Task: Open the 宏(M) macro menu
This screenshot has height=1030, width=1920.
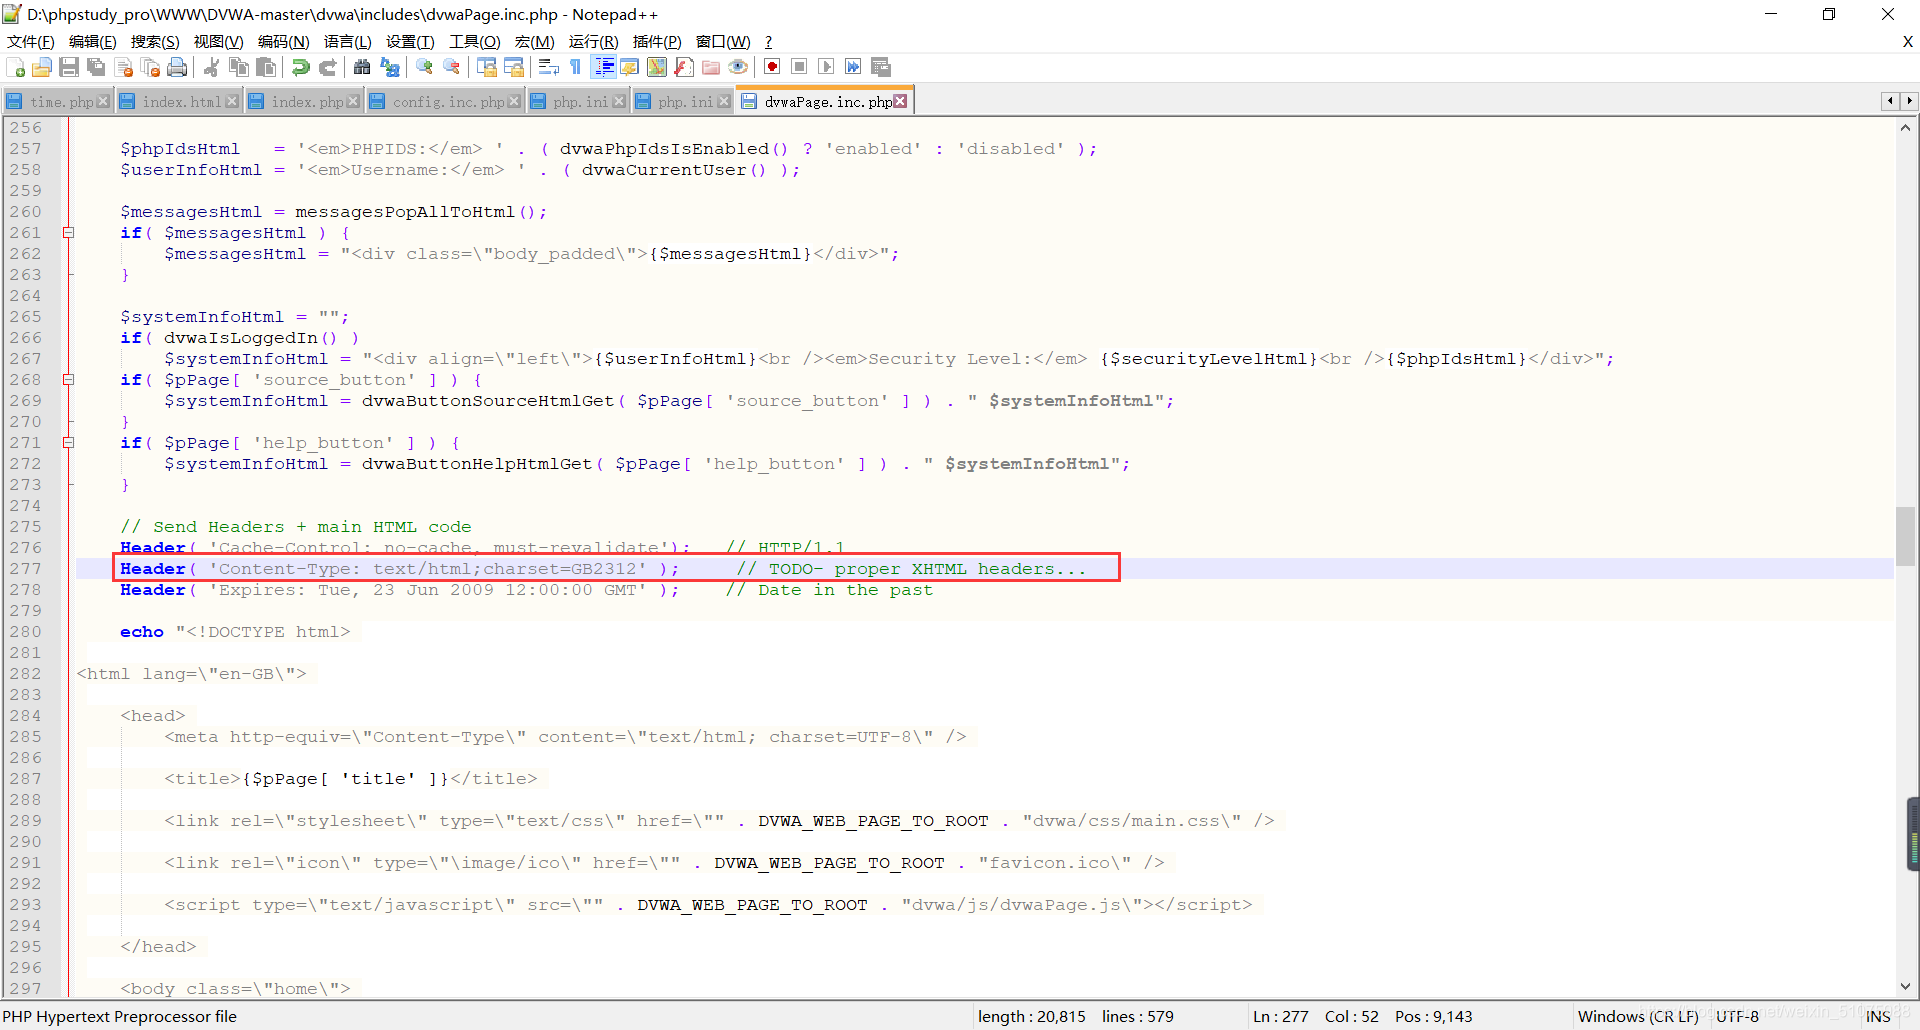Action: [534, 41]
